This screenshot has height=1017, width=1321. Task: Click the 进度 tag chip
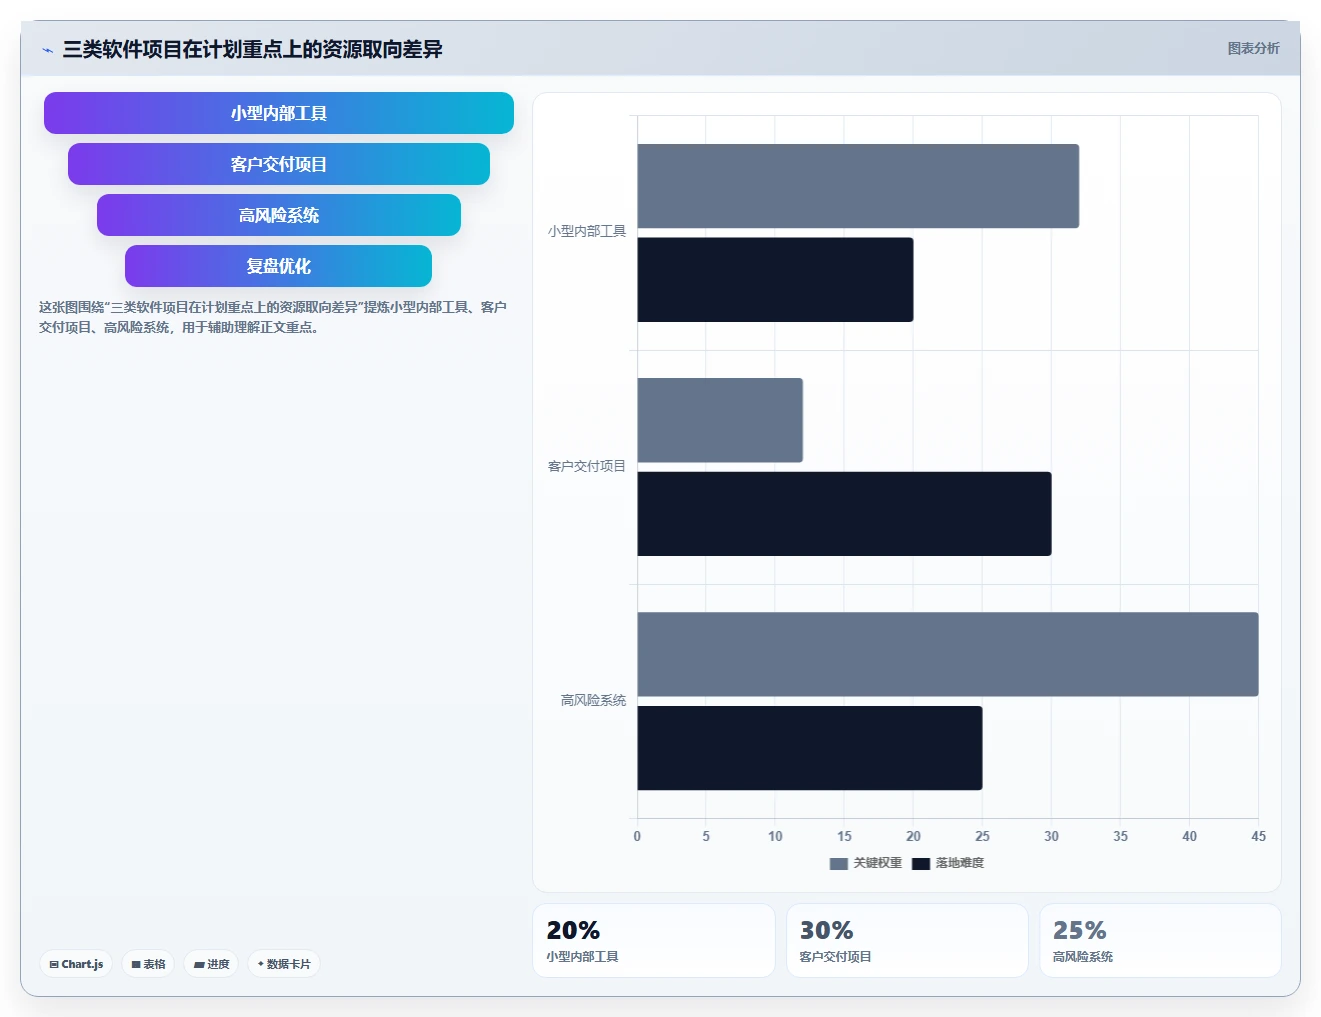[211, 964]
